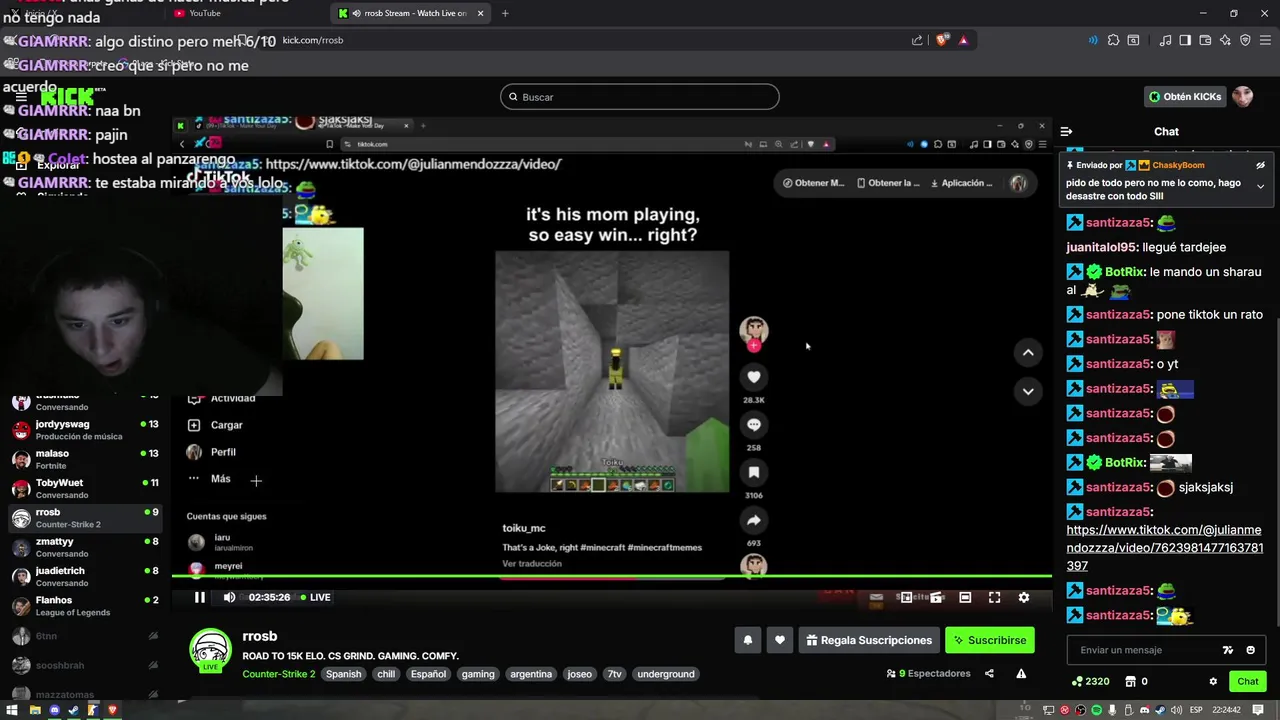The height and width of the screenshot is (720, 1280).
Task: Open Brave Wallet icon
Action: [1205, 40]
